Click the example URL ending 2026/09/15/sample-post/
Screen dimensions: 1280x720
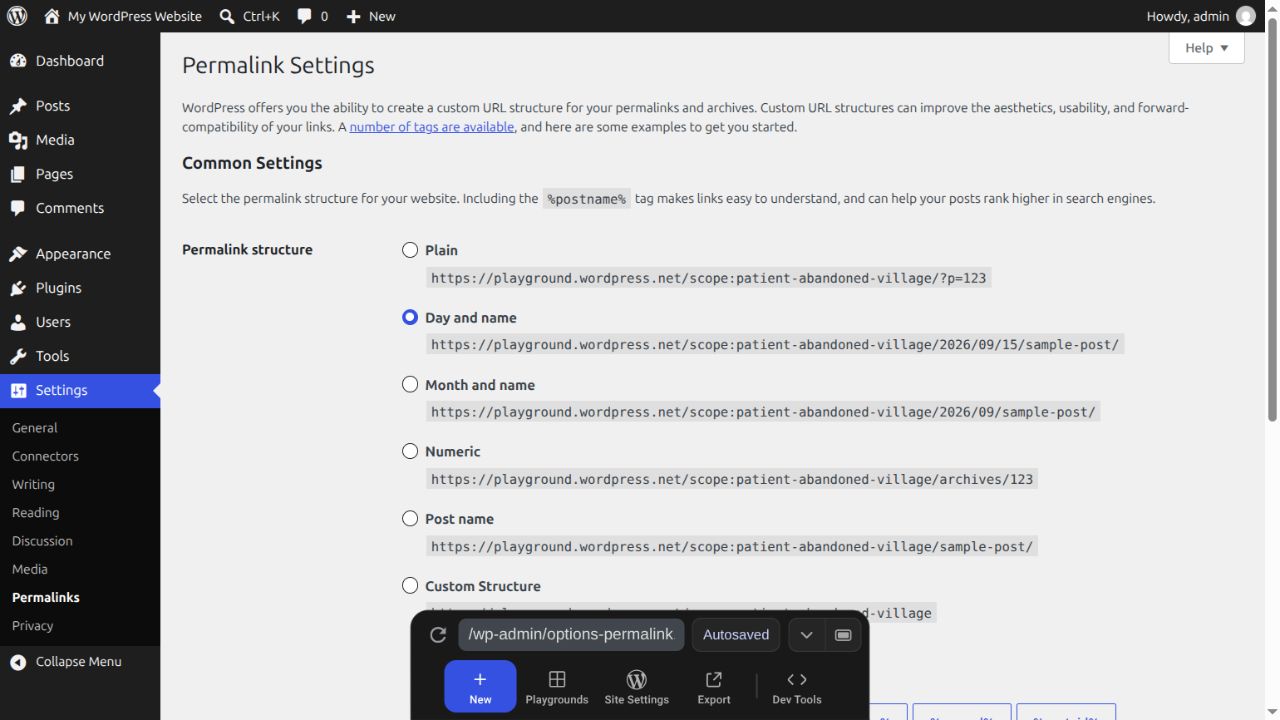pos(775,345)
